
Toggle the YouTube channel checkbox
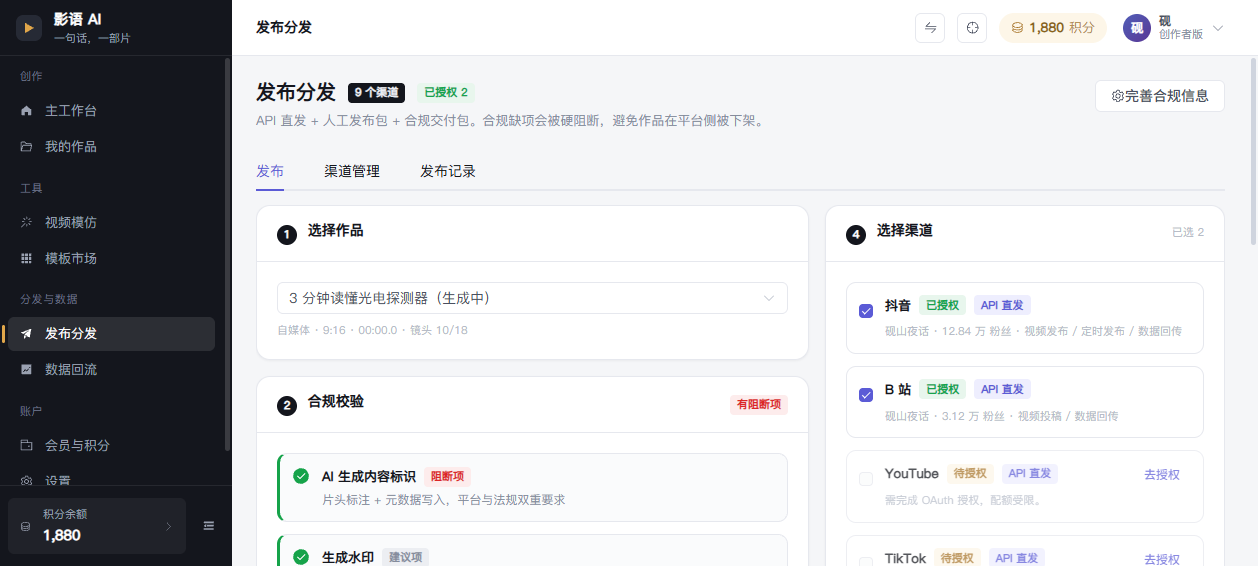(866, 479)
